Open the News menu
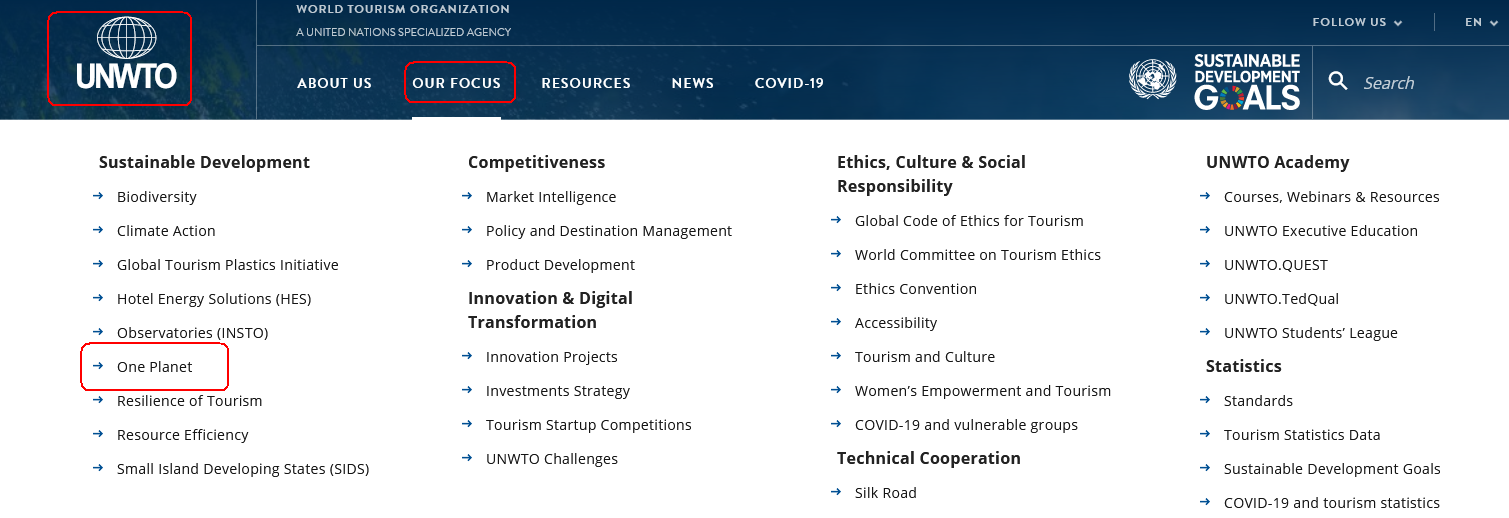 click(693, 83)
